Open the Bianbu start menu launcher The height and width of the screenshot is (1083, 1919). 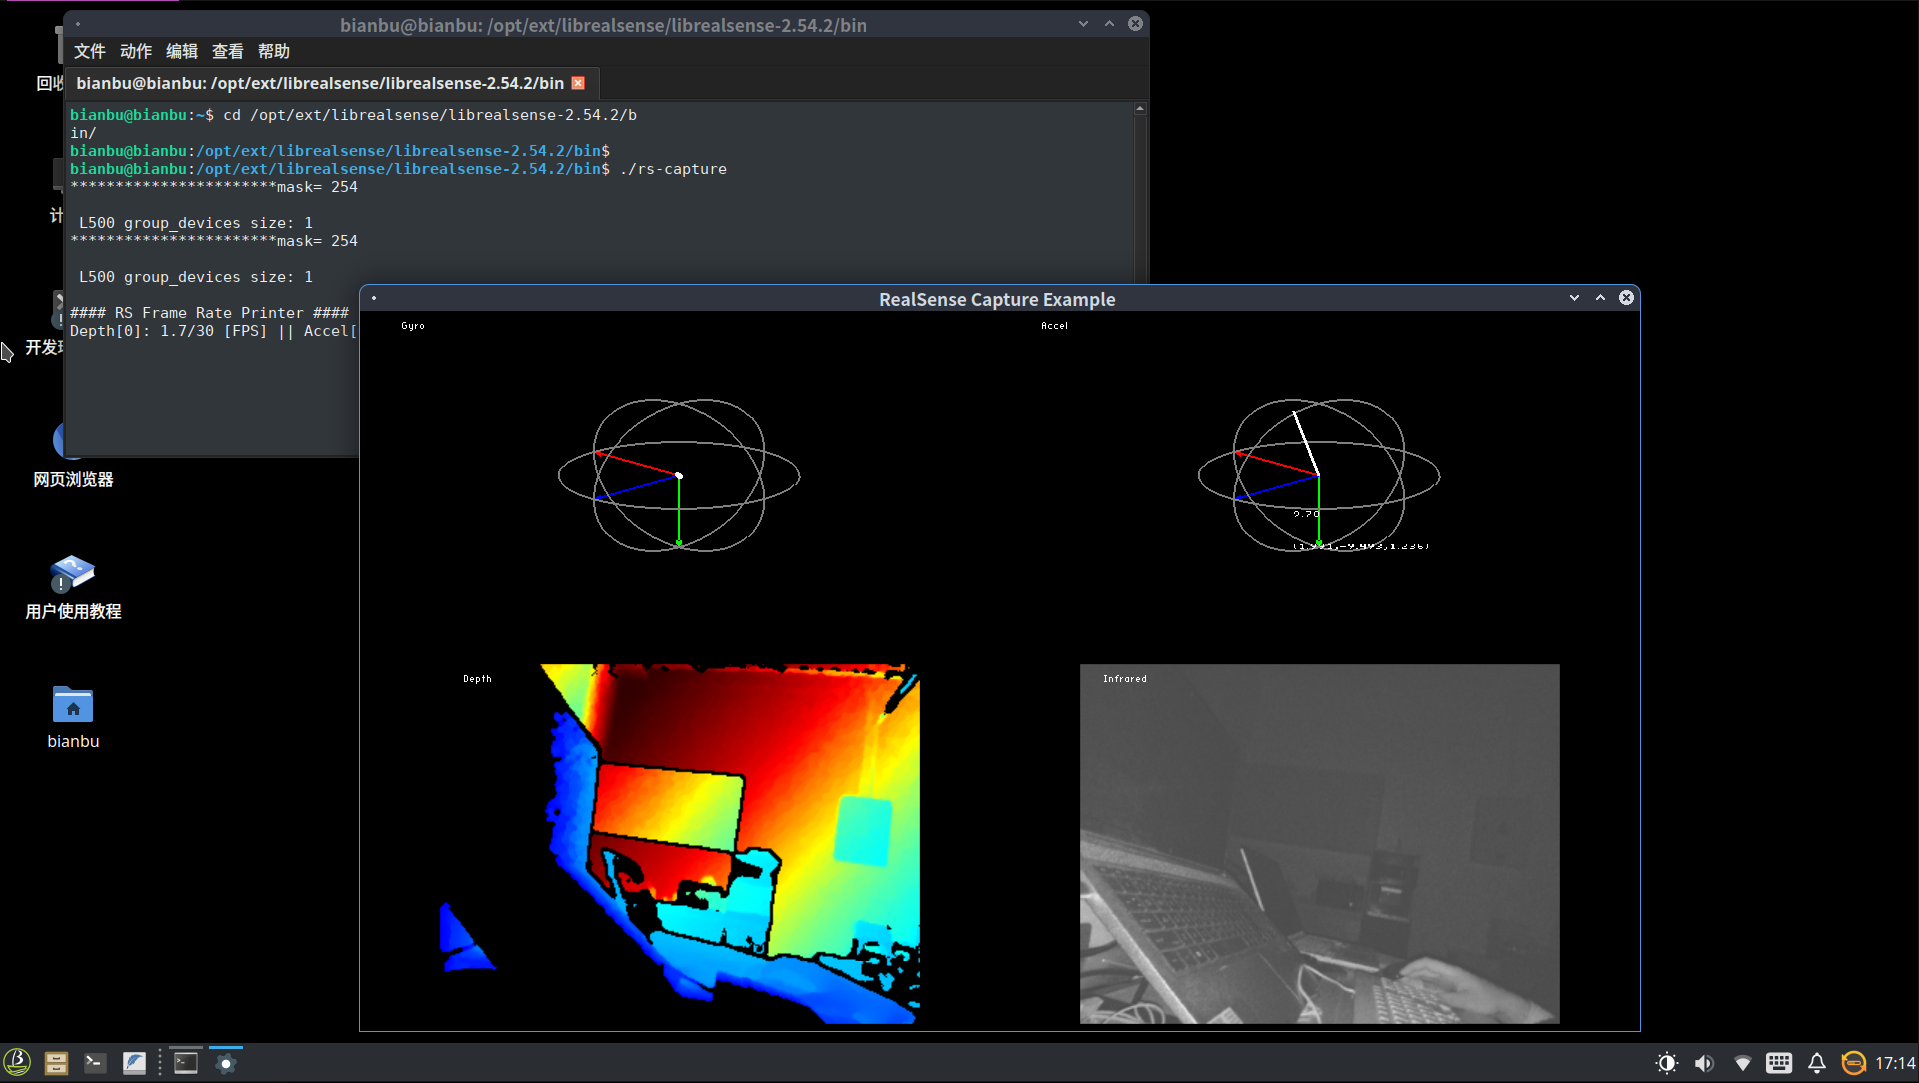coord(17,1062)
